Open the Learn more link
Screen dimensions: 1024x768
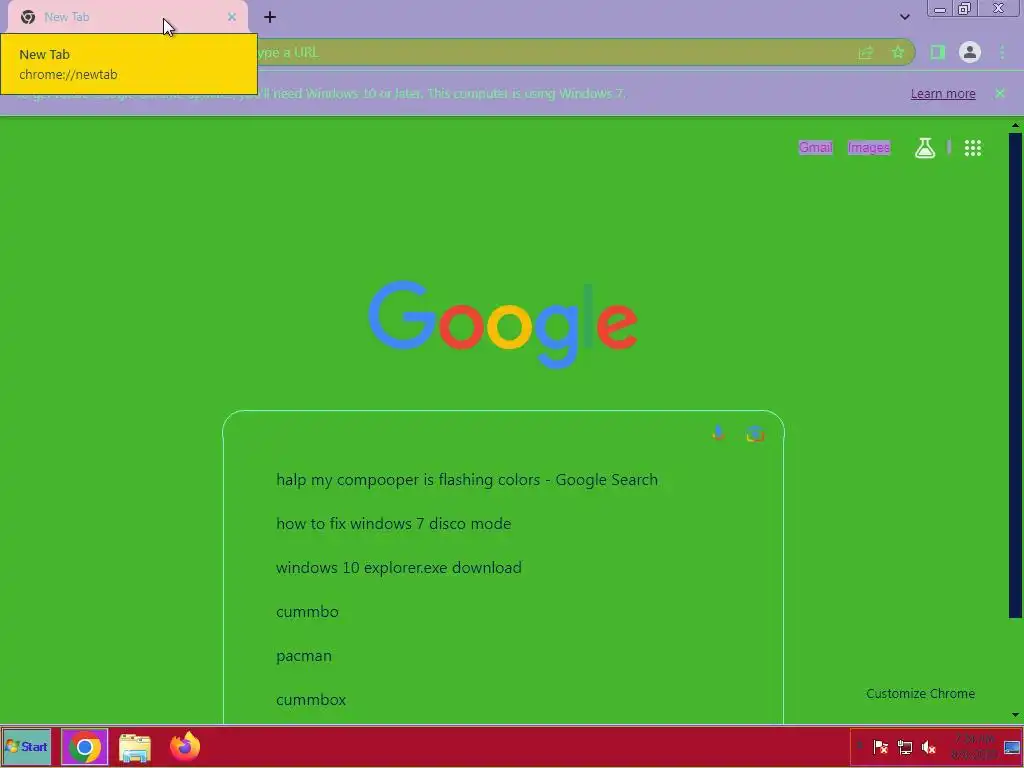click(943, 93)
